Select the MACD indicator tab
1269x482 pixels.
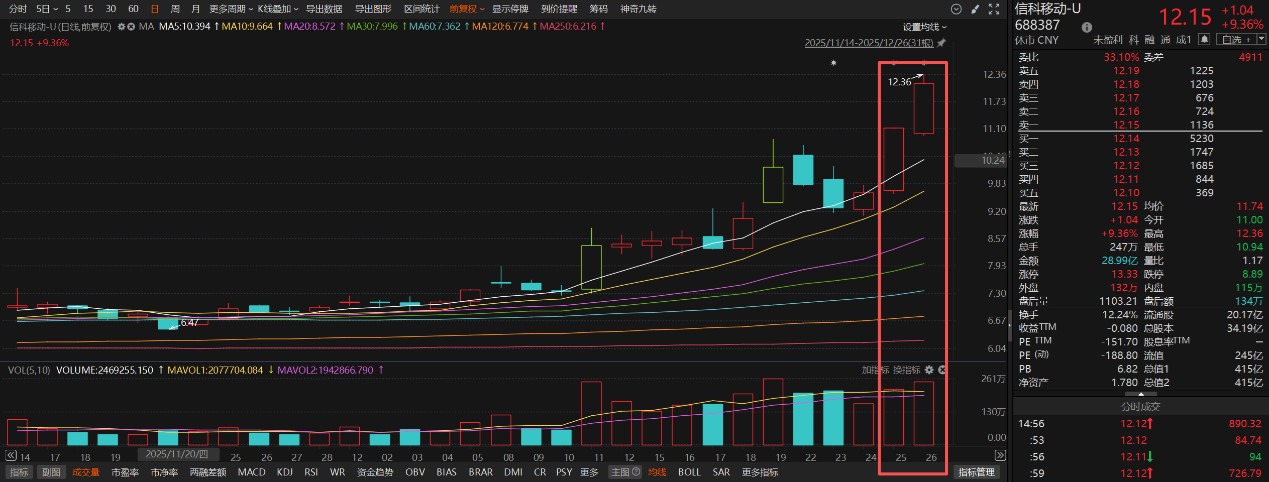tap(251, 472)
